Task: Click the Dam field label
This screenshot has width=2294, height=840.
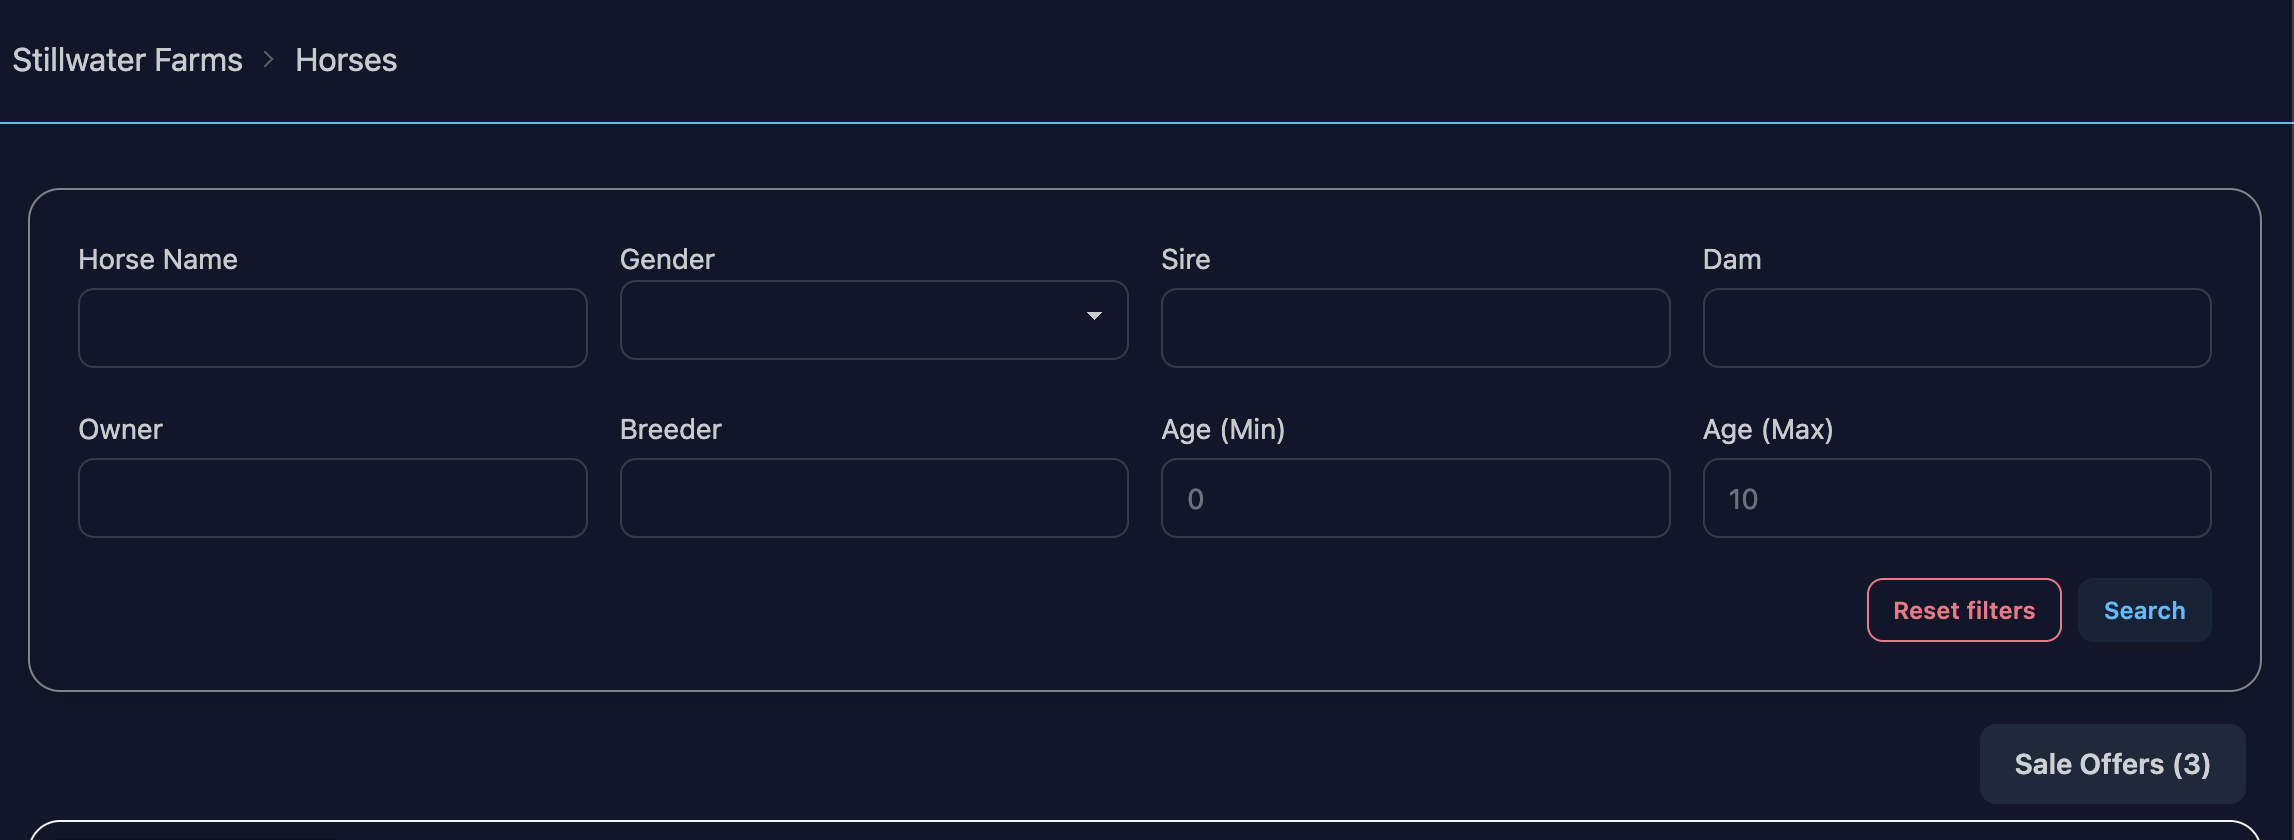Action: click(1732, 260)
